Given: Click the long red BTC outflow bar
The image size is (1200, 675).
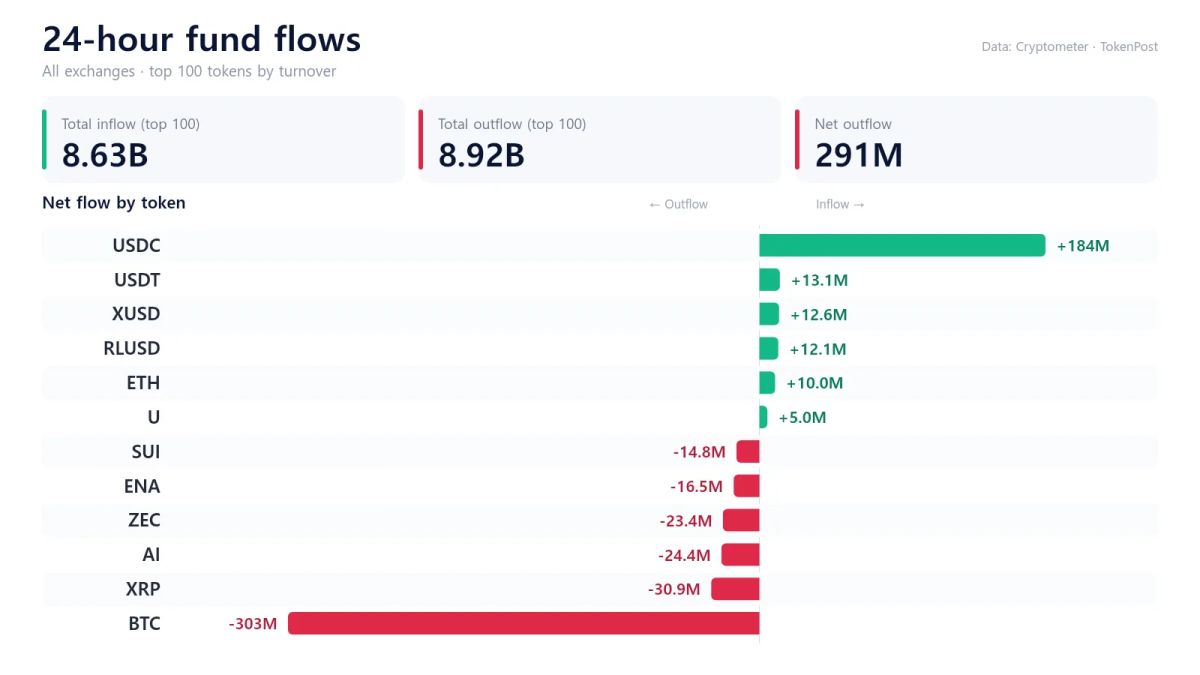Looking at the screenshot, I should [x=524, y=623].
